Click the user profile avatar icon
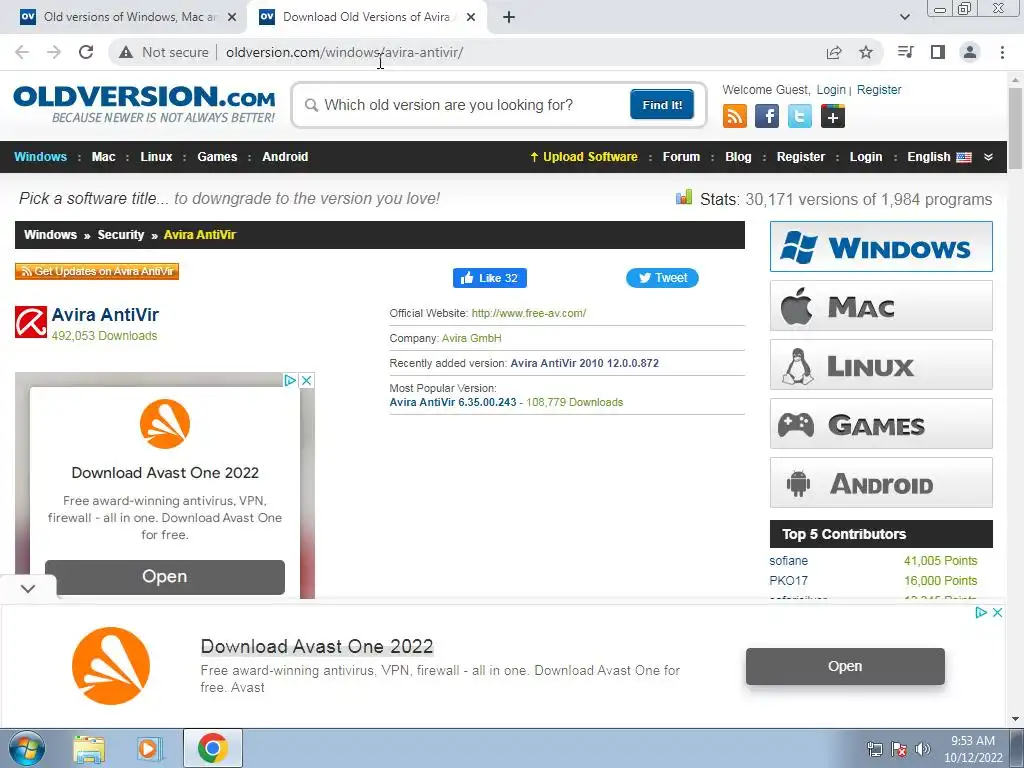 (970, 52)
